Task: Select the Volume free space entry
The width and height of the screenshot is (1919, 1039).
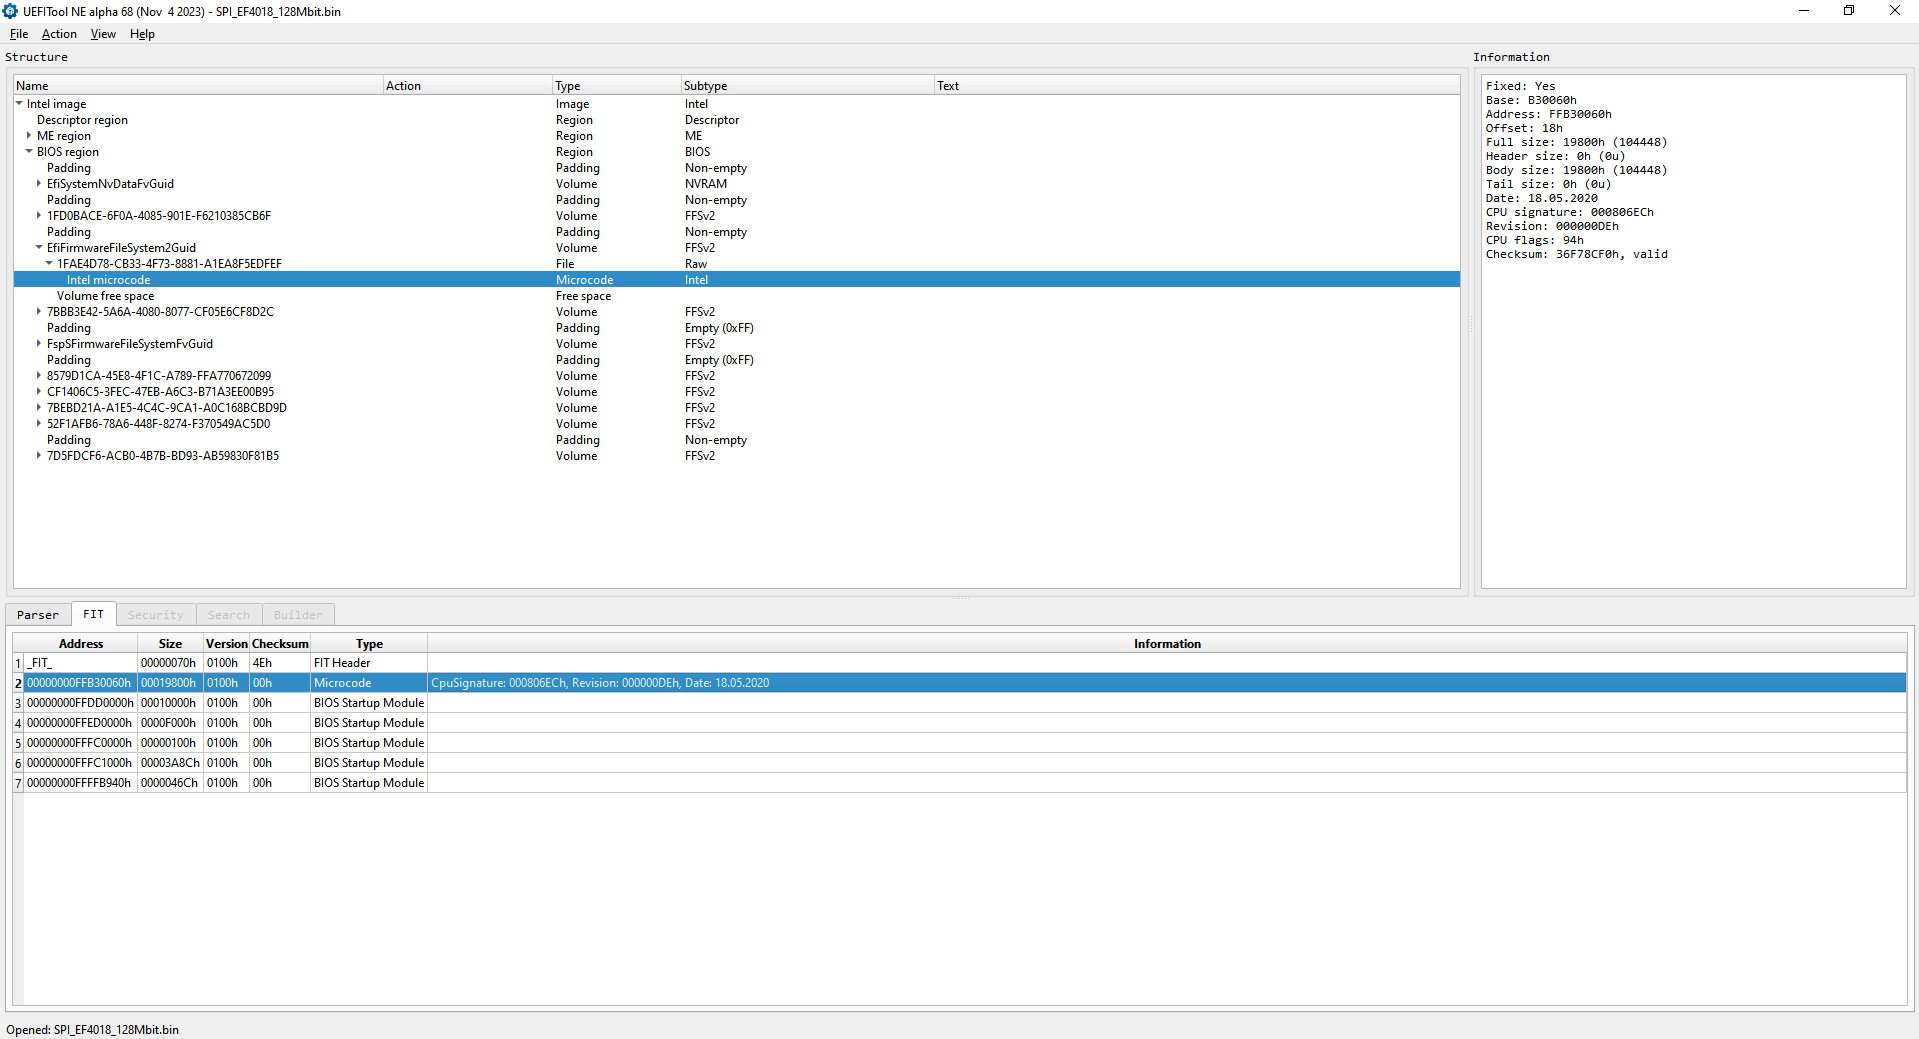Action: tap(105, 296)
